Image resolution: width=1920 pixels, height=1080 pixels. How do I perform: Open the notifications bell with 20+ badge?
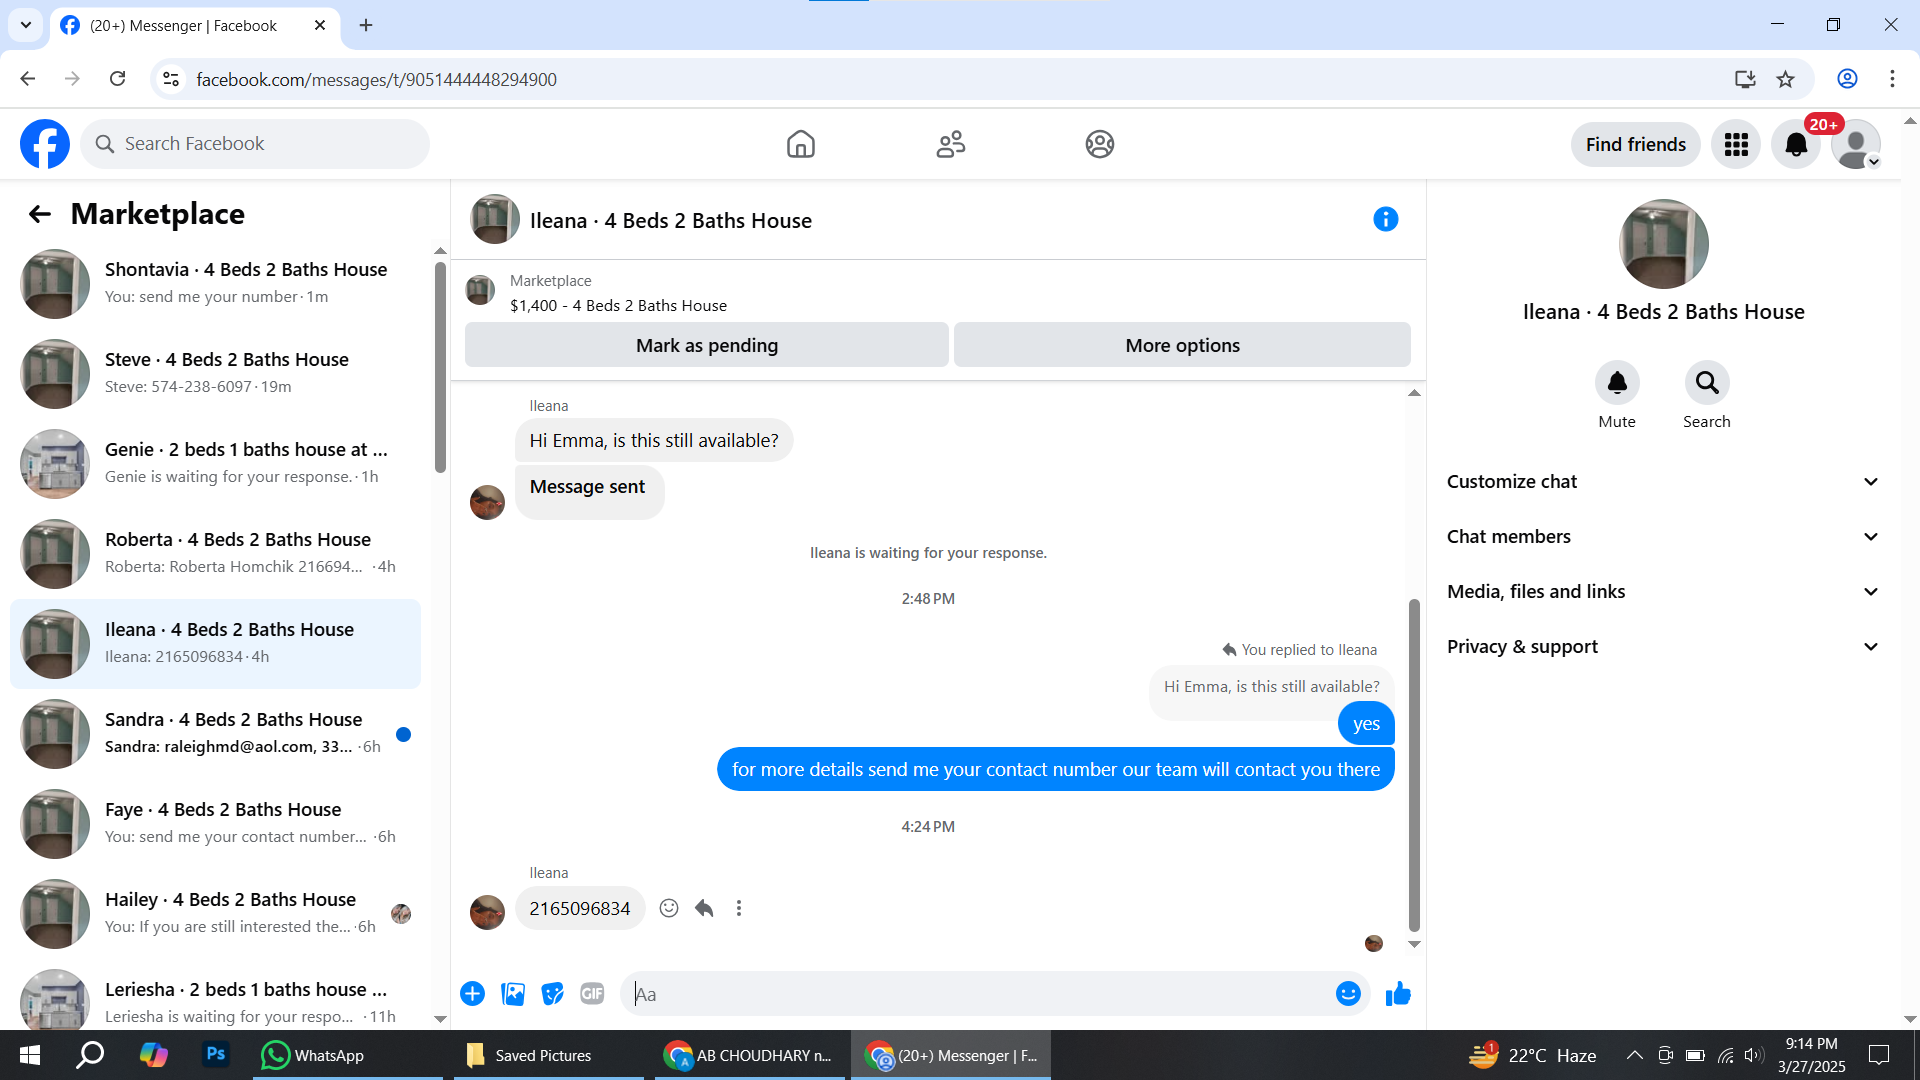pyautogui.click(x=1796, y=144)
